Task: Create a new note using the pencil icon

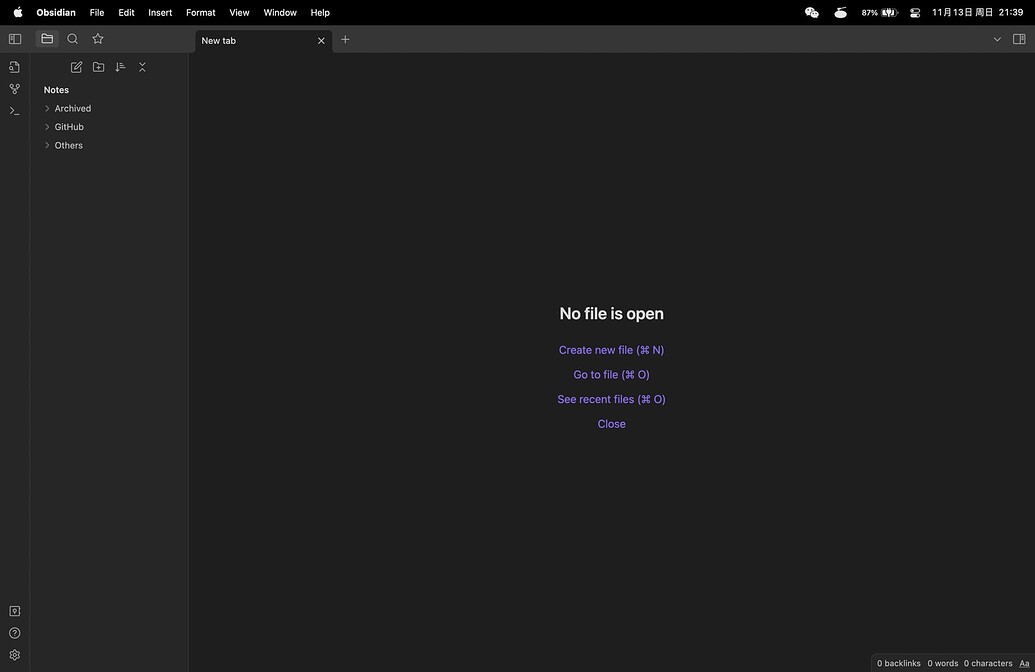Action: 76,66
